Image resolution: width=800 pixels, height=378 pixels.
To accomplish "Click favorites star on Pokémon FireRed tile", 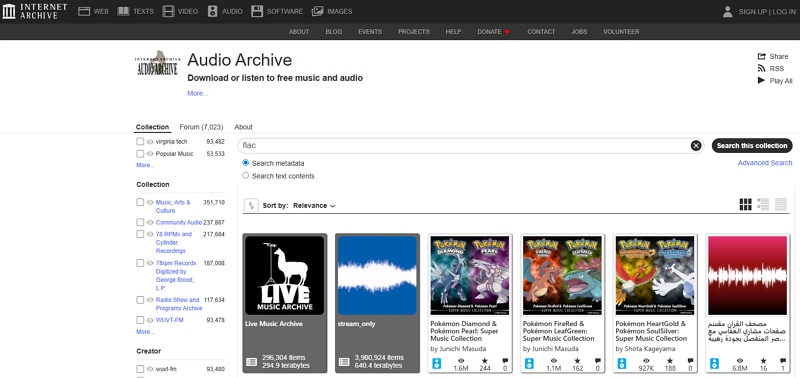I will [577, 361].
